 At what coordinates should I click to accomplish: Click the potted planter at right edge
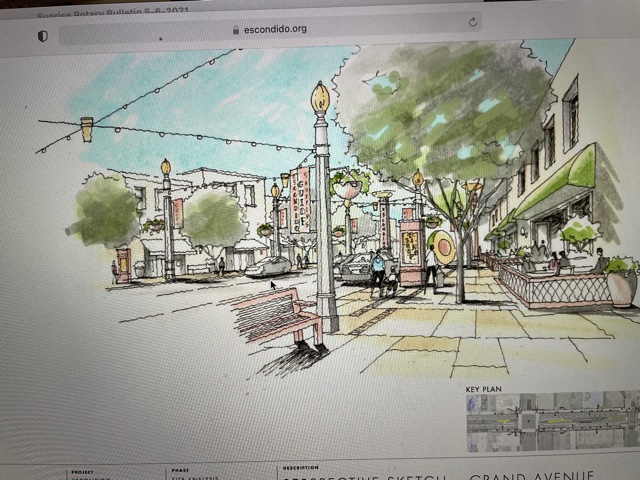pos(620,282)
